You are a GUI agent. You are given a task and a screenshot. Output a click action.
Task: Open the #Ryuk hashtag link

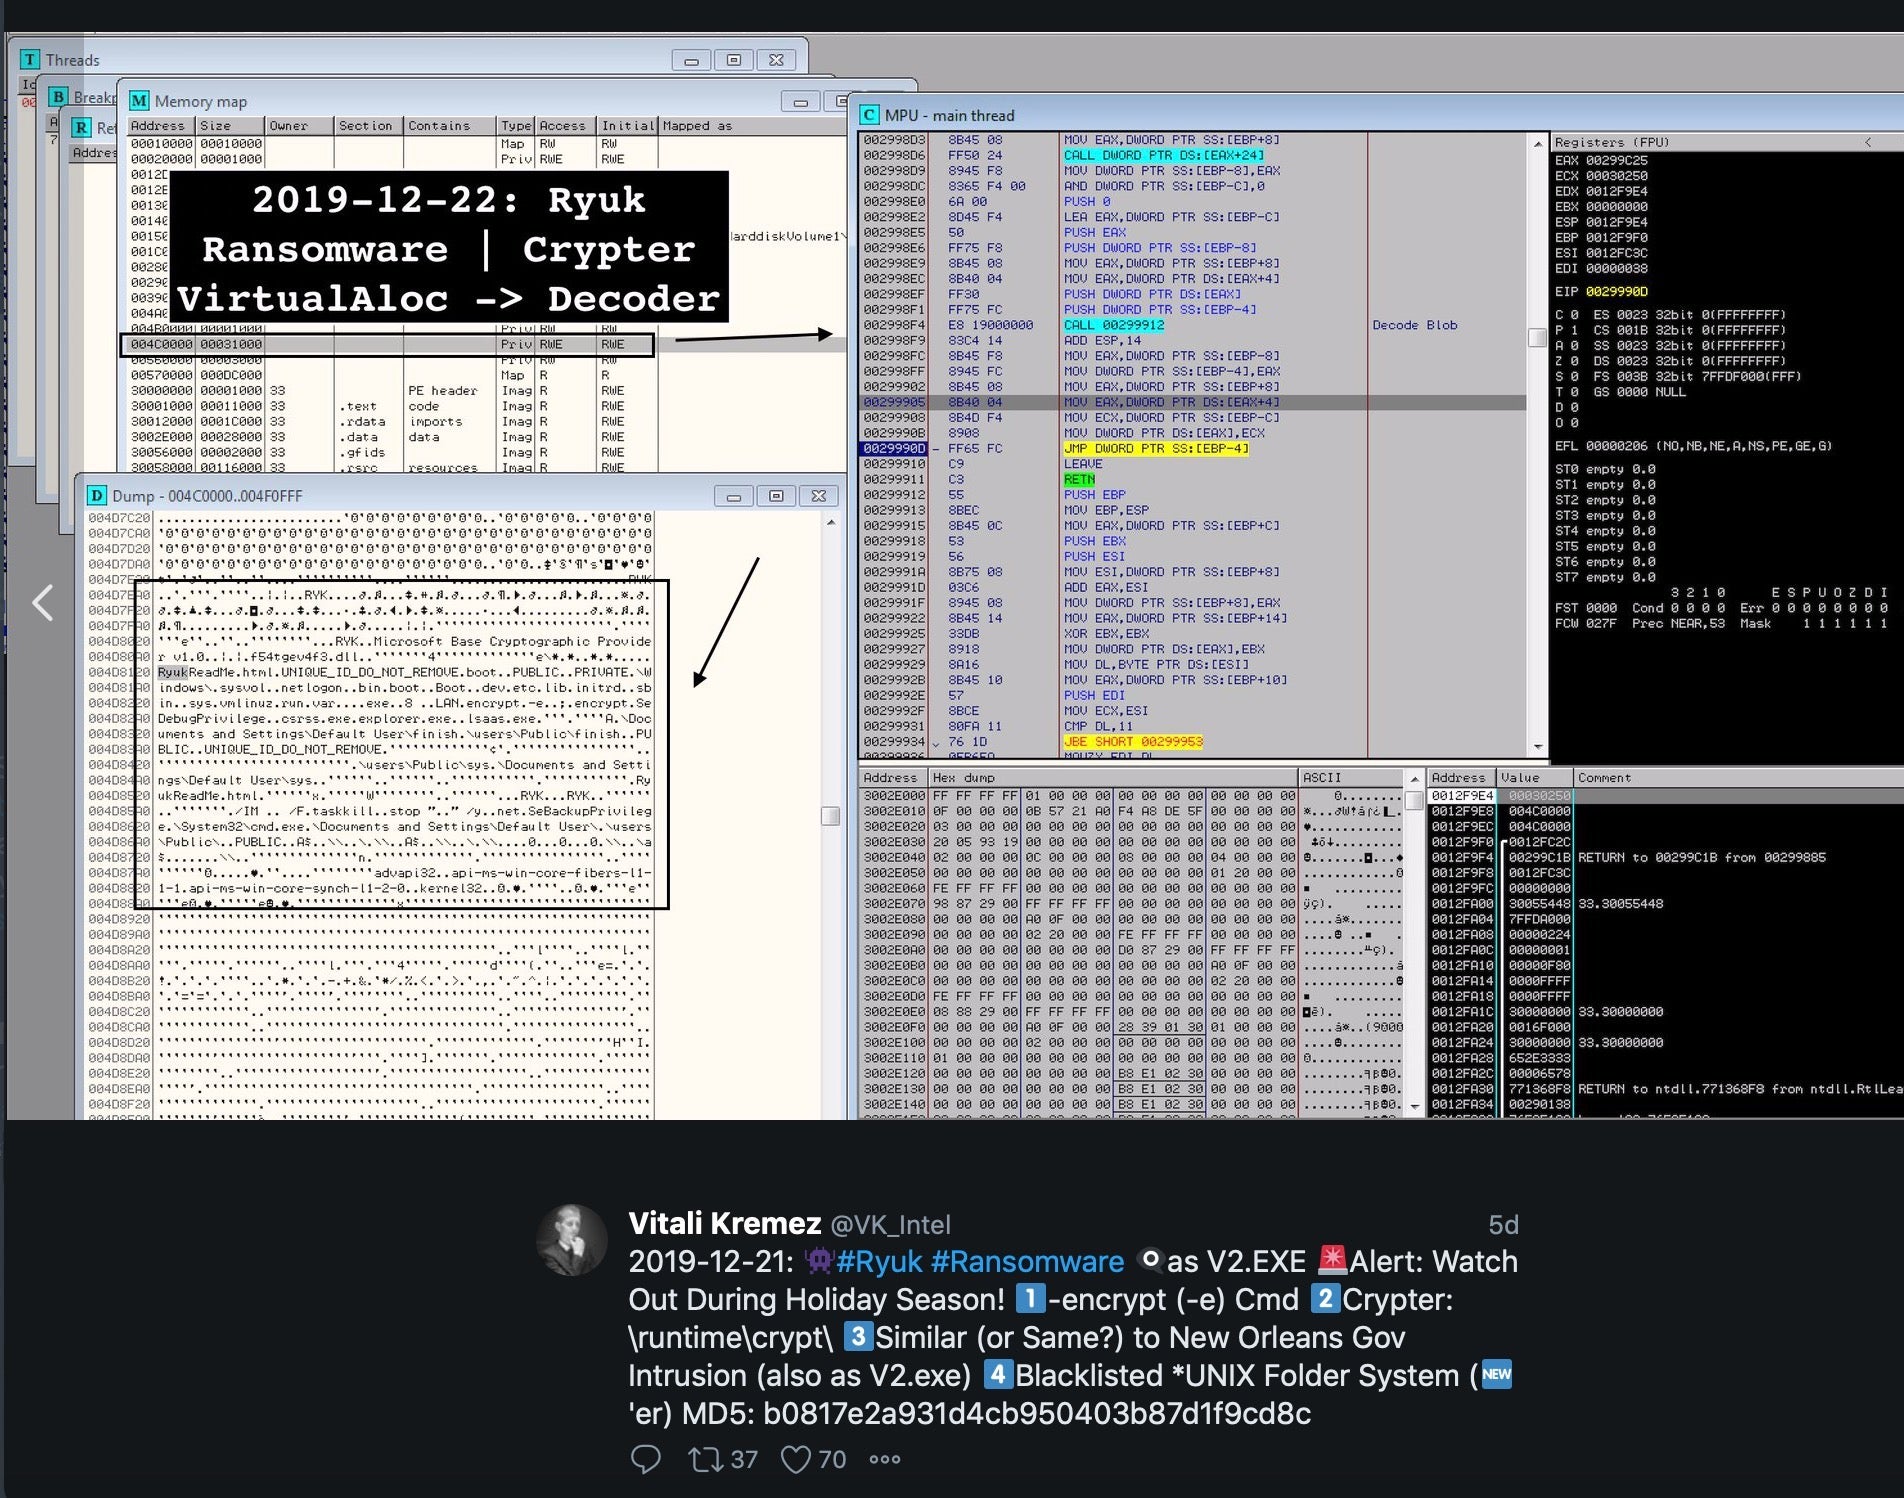pyautogui.click(x=879, y=1262)
